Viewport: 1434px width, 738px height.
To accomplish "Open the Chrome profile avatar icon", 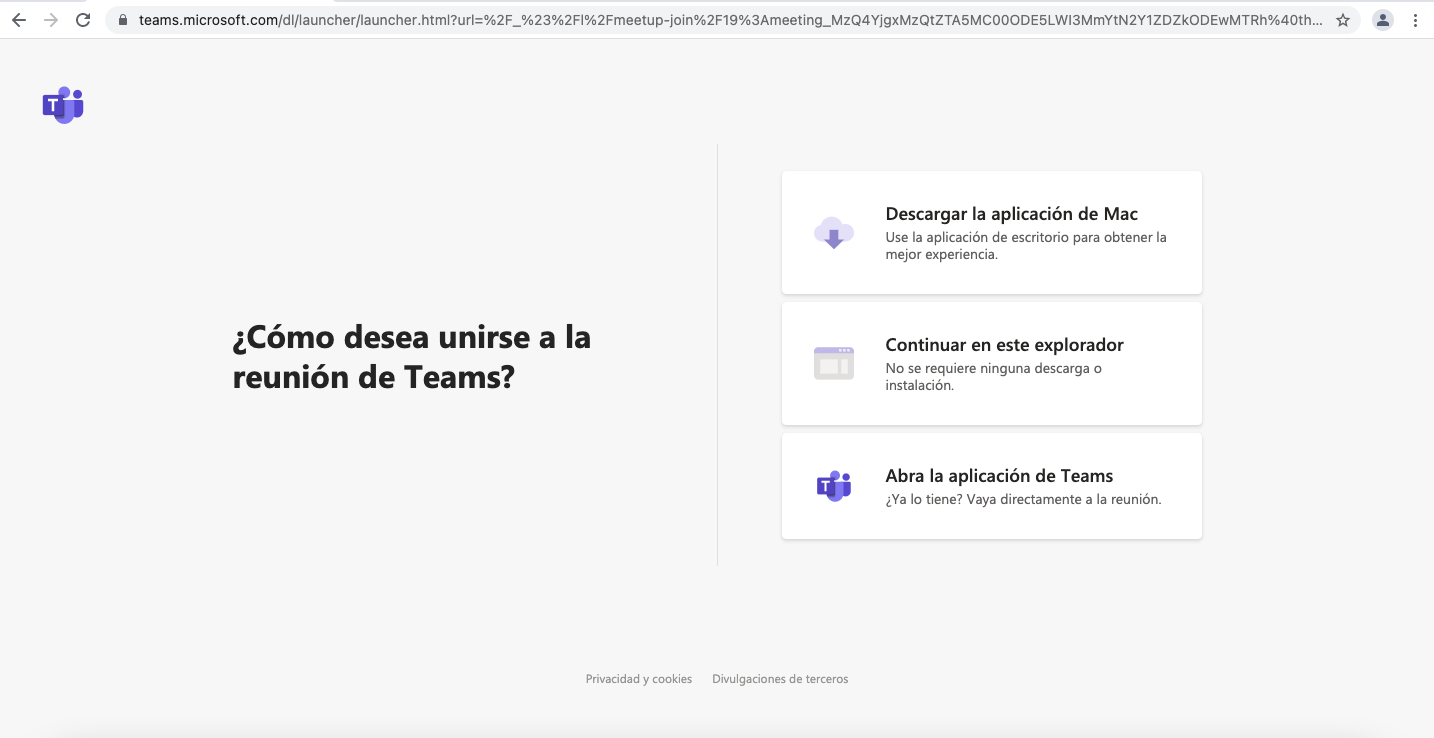I will (1383, 20).
